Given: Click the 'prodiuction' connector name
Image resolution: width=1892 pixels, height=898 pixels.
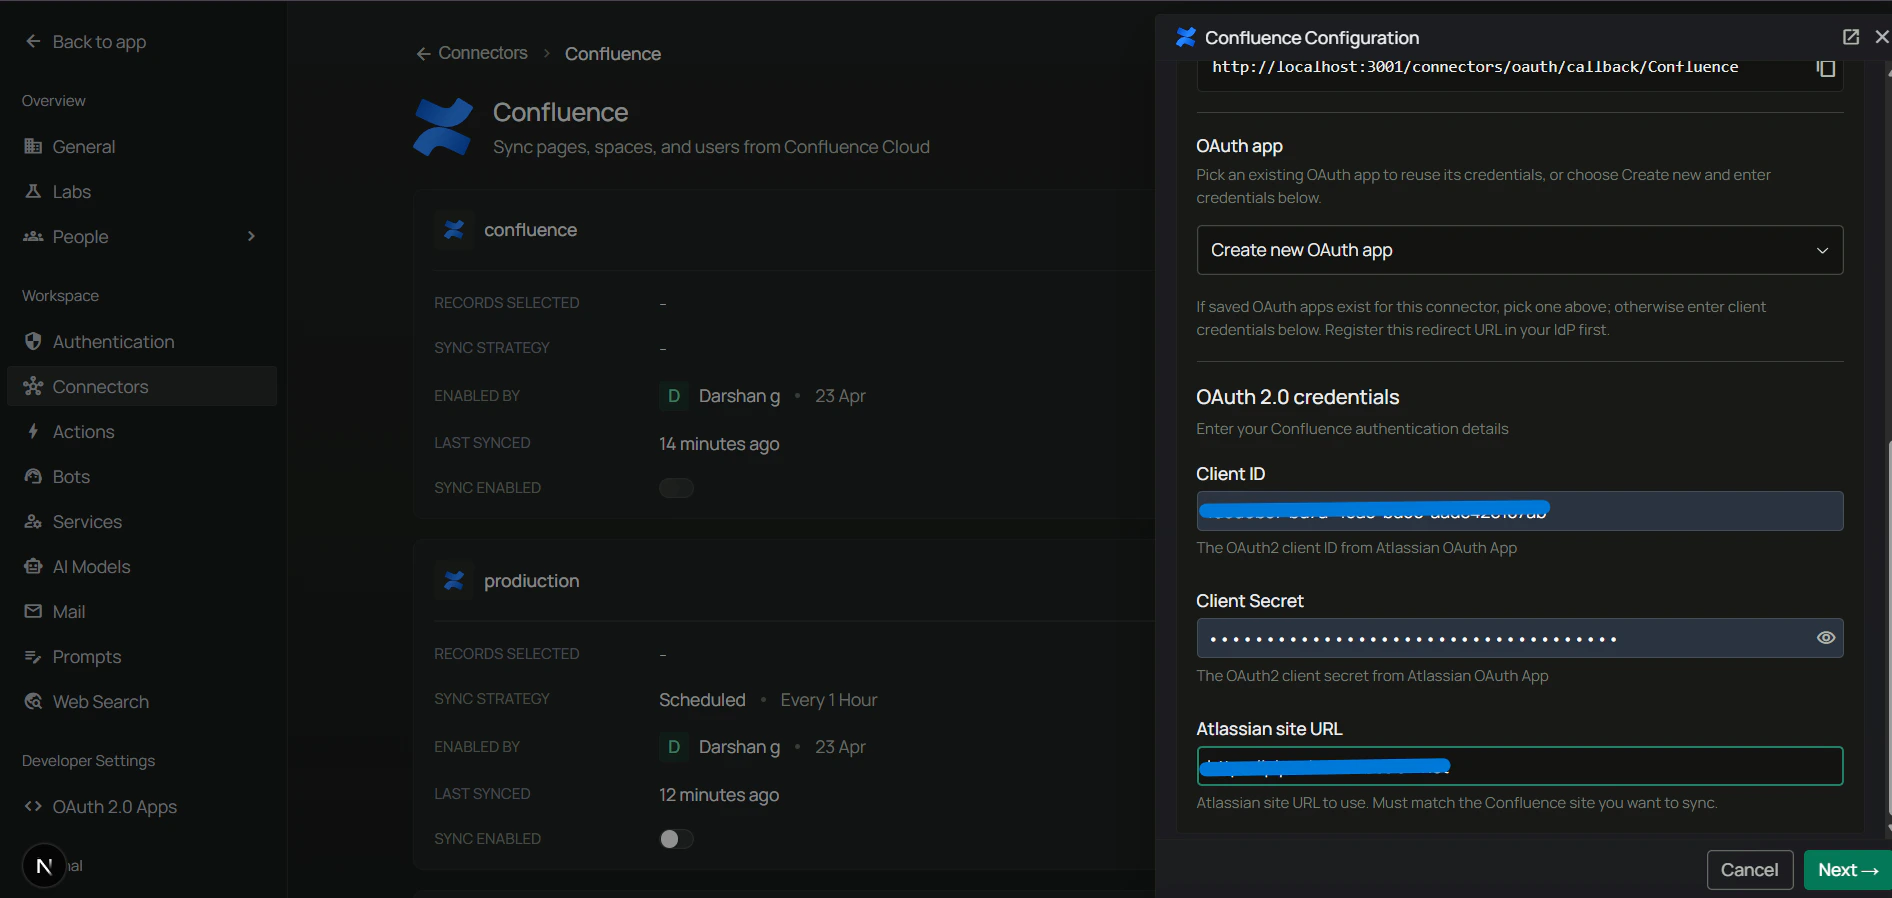Looking at the screenshot, I should click(532, 581).
